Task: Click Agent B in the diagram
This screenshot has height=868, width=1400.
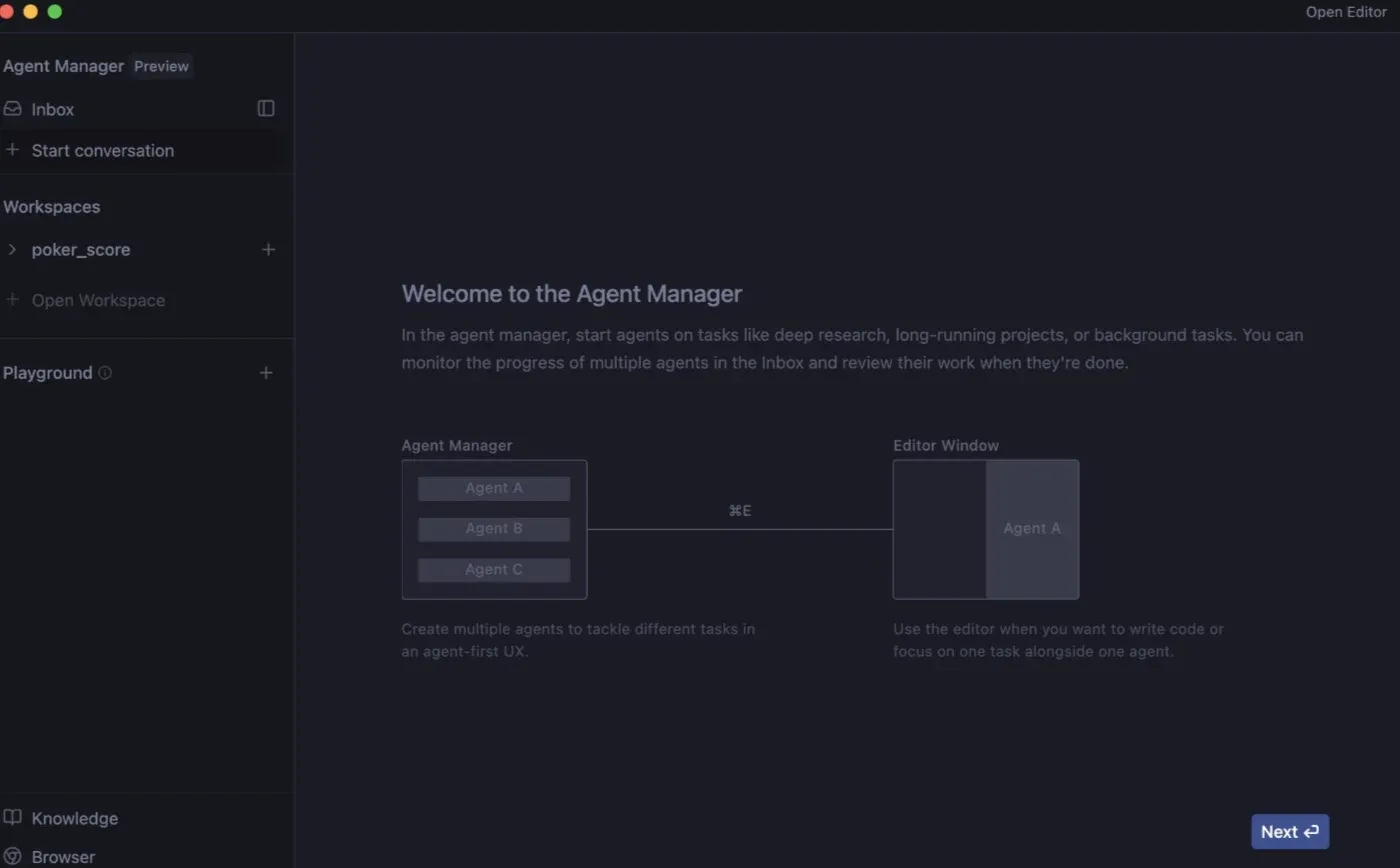Action: click(x=494, y=529)
